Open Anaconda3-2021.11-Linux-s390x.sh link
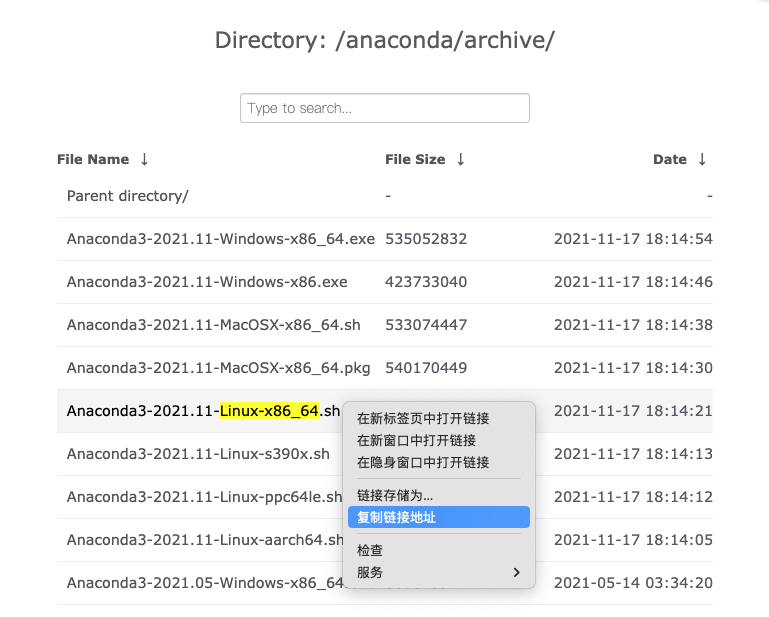 pyautogui.click(x=198, y=454)
